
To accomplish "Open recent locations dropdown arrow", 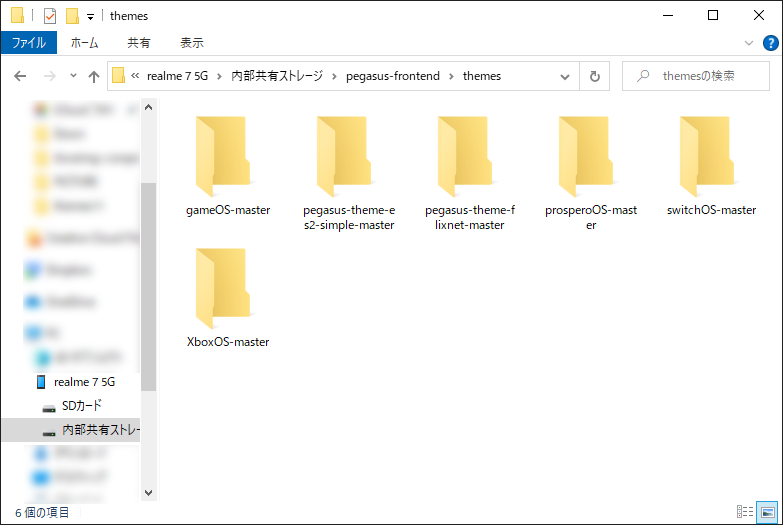I will [x=73, y=76].
